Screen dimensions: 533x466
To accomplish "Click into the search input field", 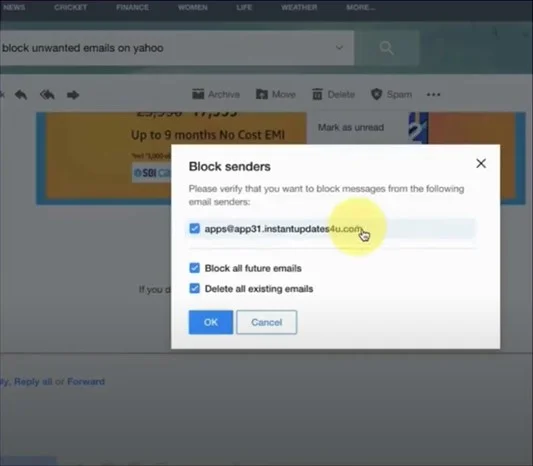I will click(177, 48).
